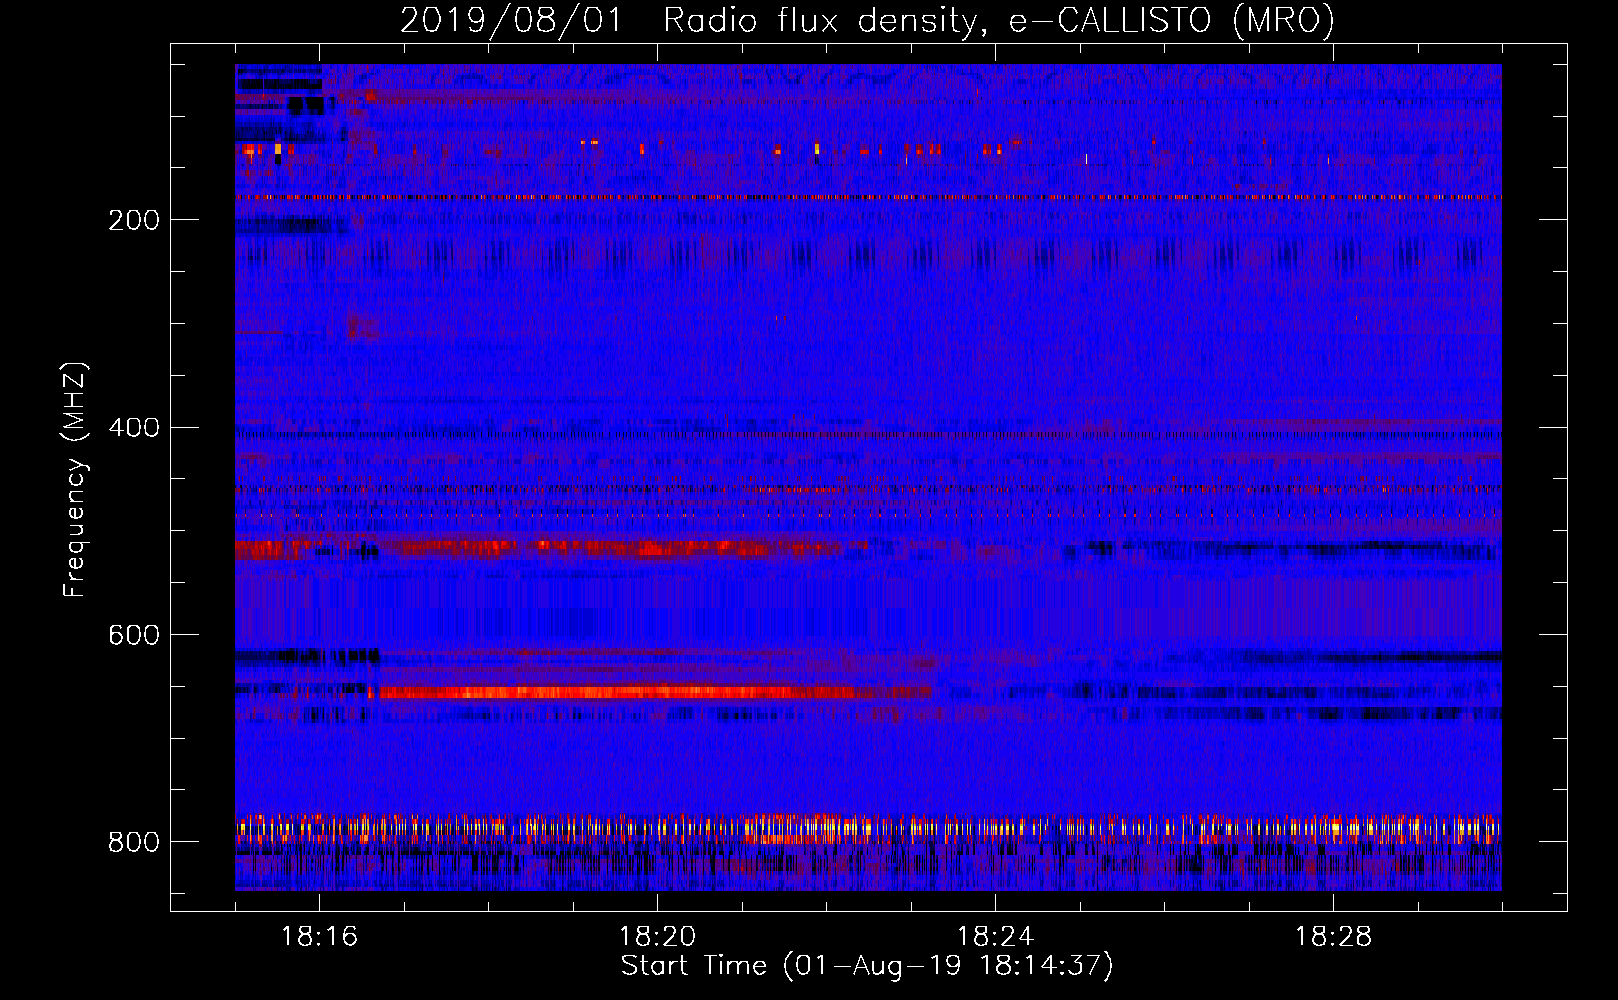Click the plot title text e-CALLISTO (MRO)

(x=1172, y=20)
